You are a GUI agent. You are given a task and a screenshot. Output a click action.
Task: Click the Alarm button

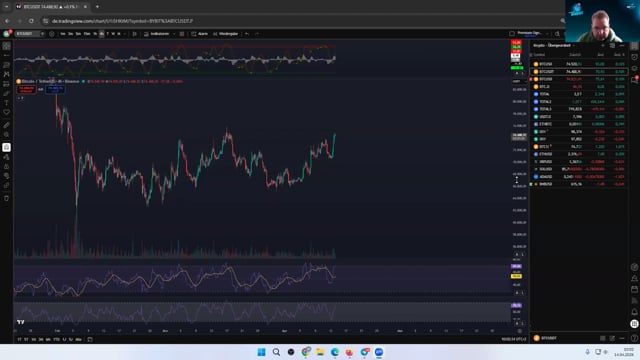coord(200,34)
